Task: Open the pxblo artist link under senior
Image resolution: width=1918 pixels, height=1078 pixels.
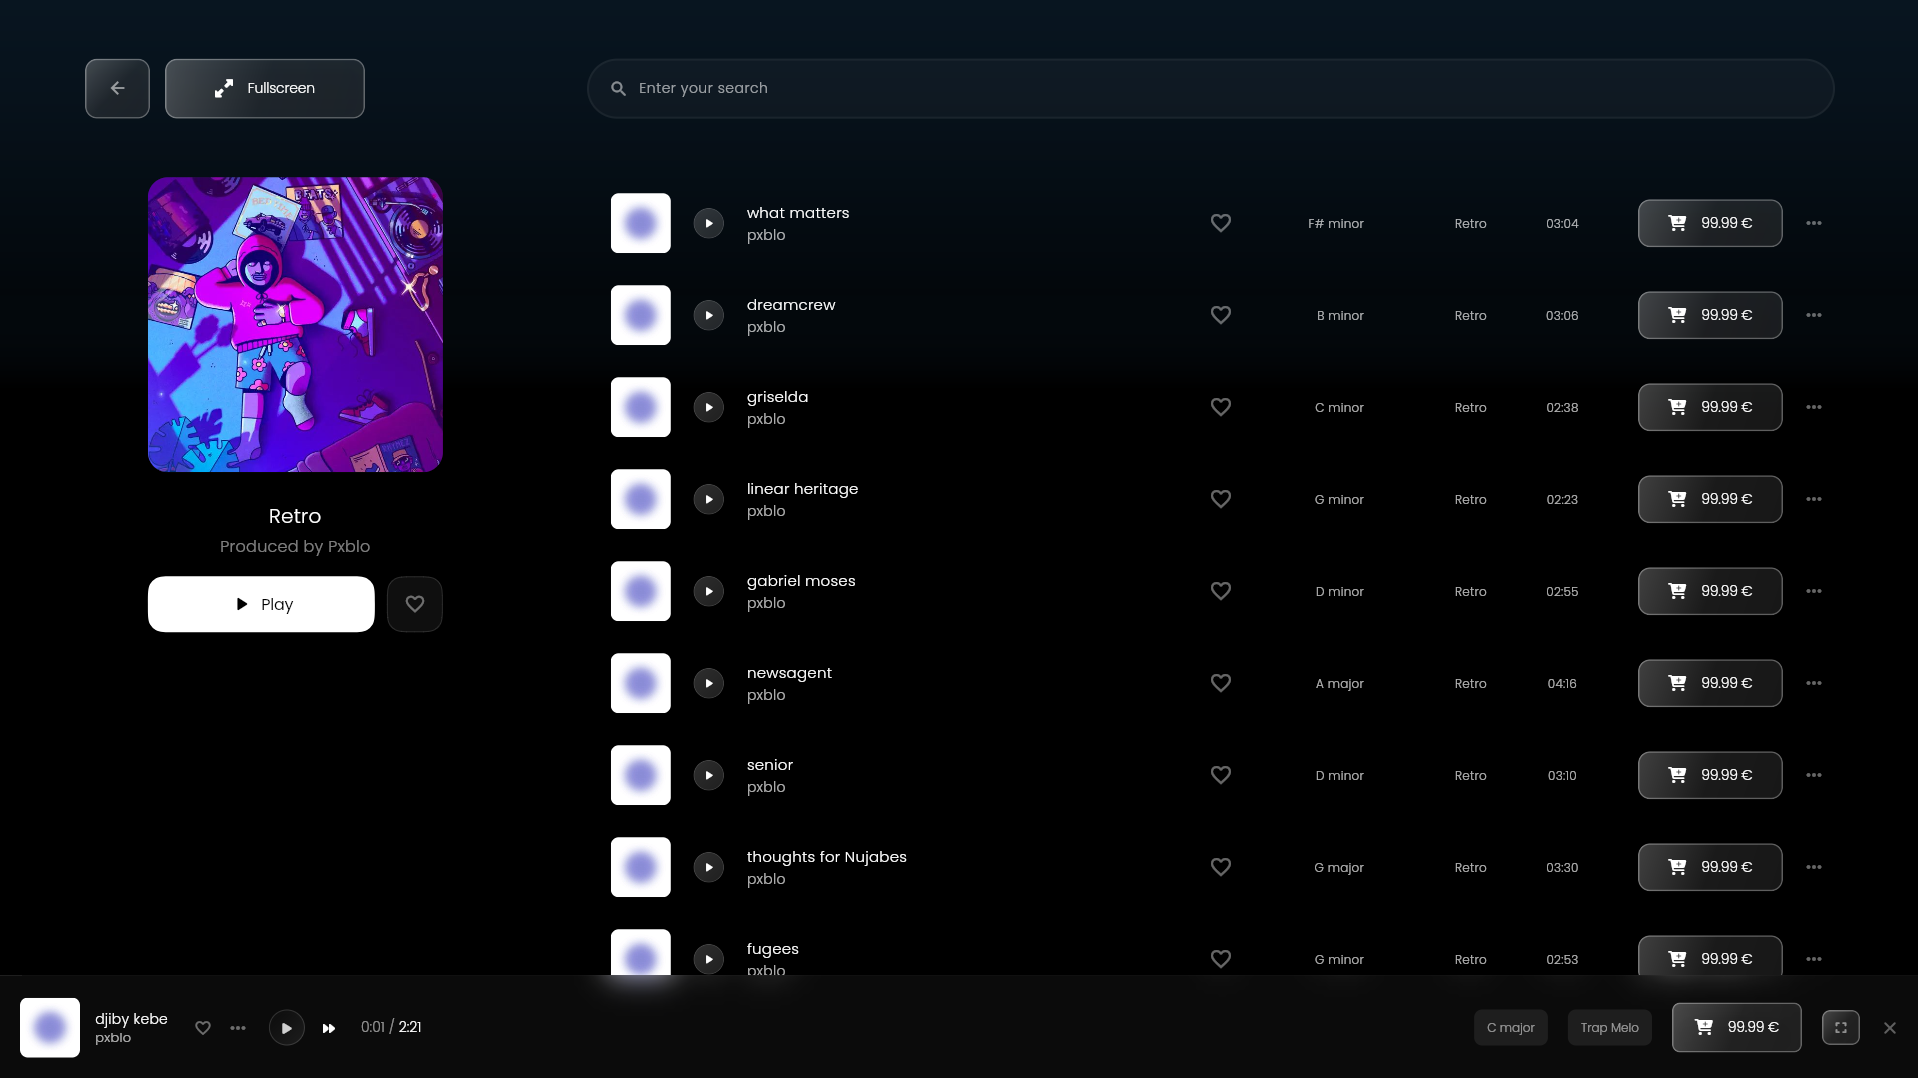Action: (x=766, y=787)
